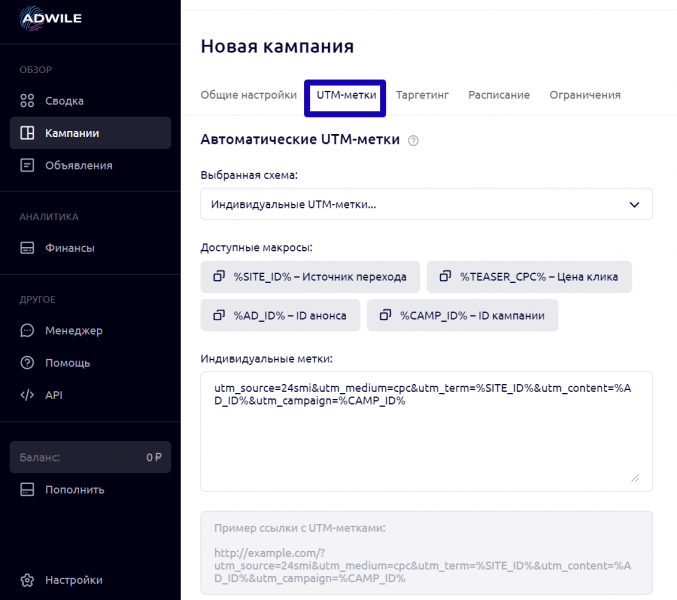Screen dimensions: 677x600
Task: Switch to the Таргетинг tab
Action: (422, 95)
